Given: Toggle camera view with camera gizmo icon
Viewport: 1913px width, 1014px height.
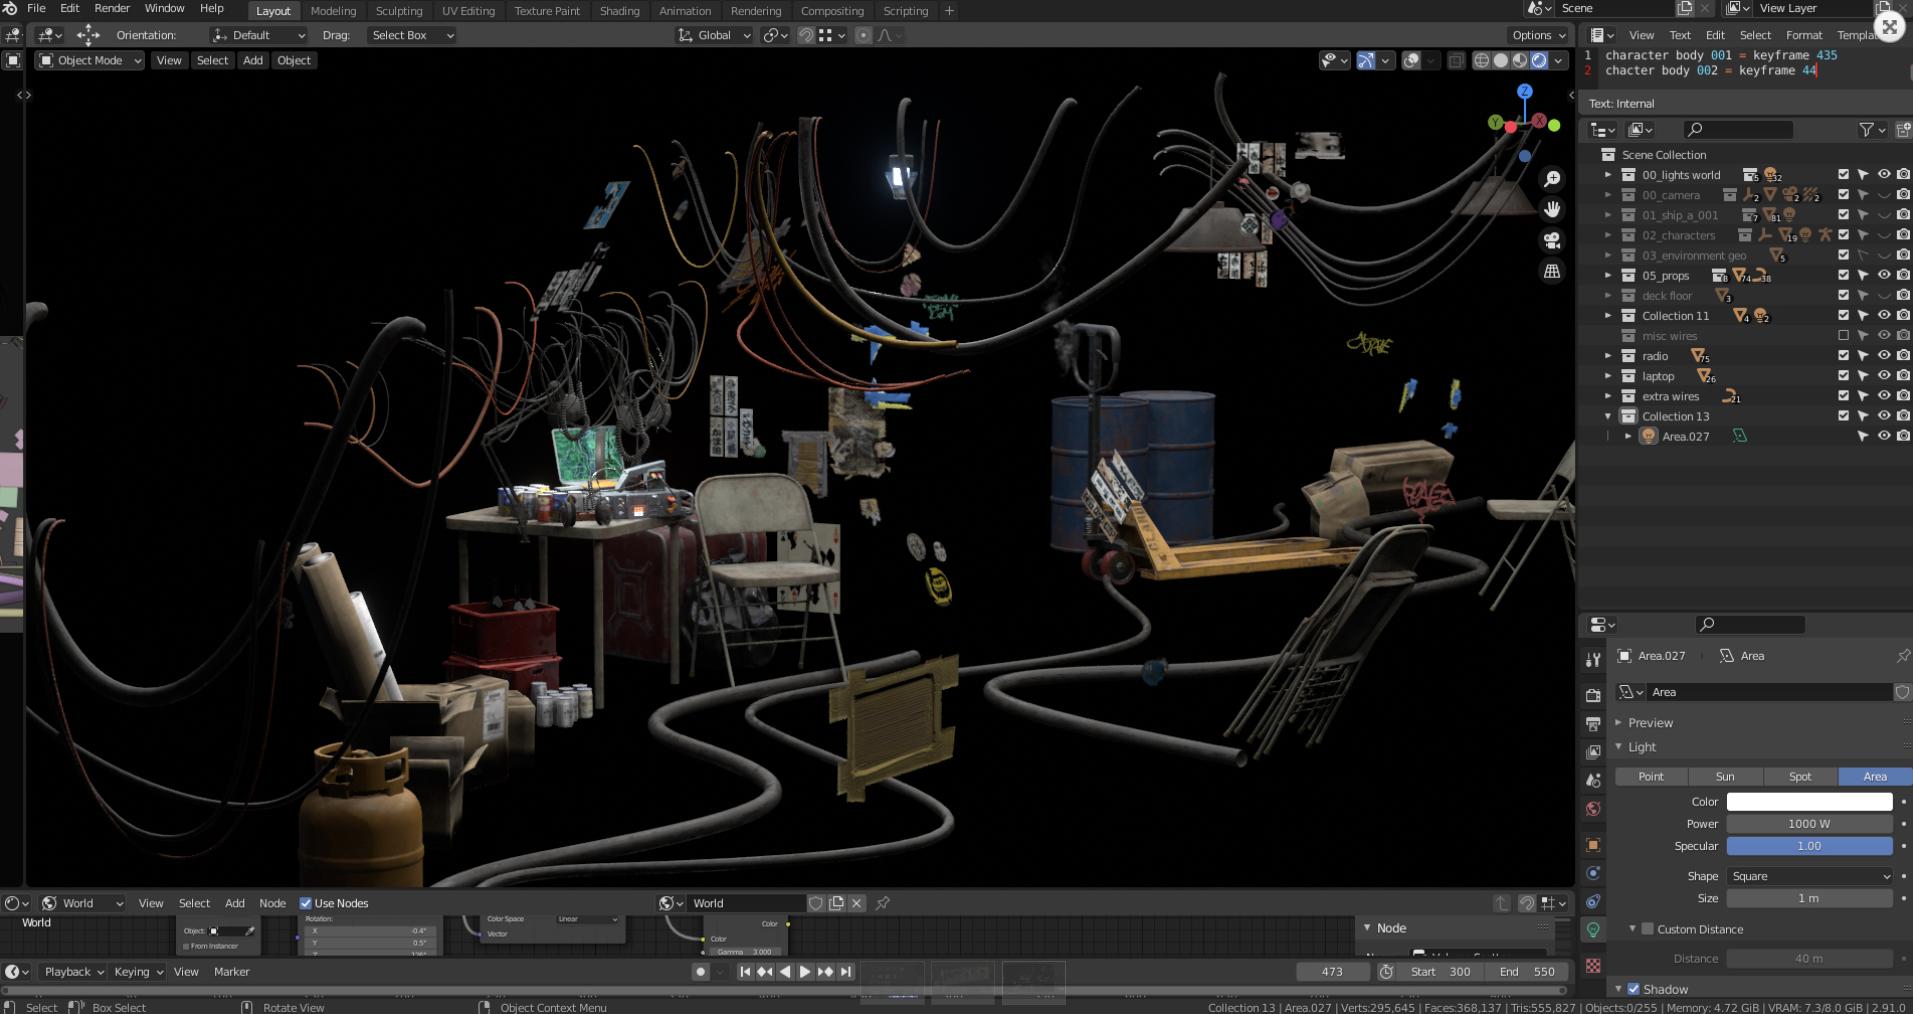Looking at the screenshot, I should tap(1552, 241).
